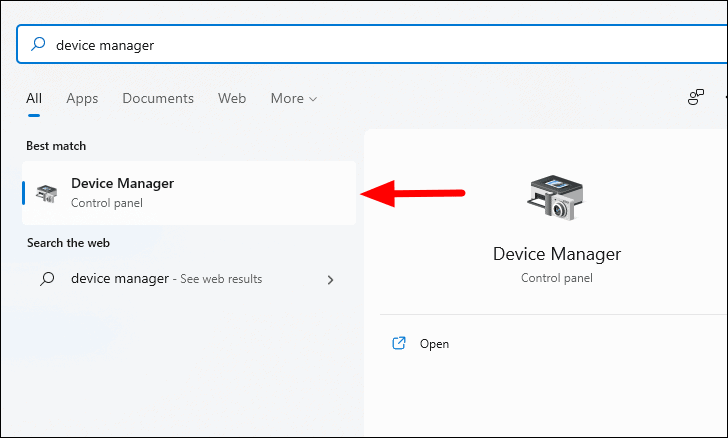Open the search feedback people icon

pyautogui.click(x=696, y=97)
